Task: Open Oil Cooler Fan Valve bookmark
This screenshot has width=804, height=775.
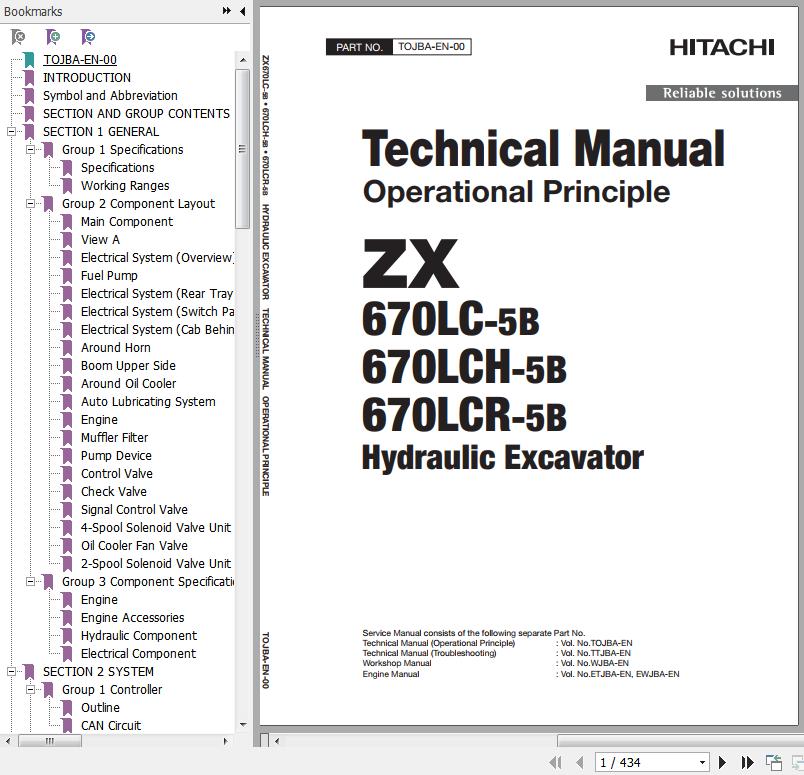Action: click(134, 546)
